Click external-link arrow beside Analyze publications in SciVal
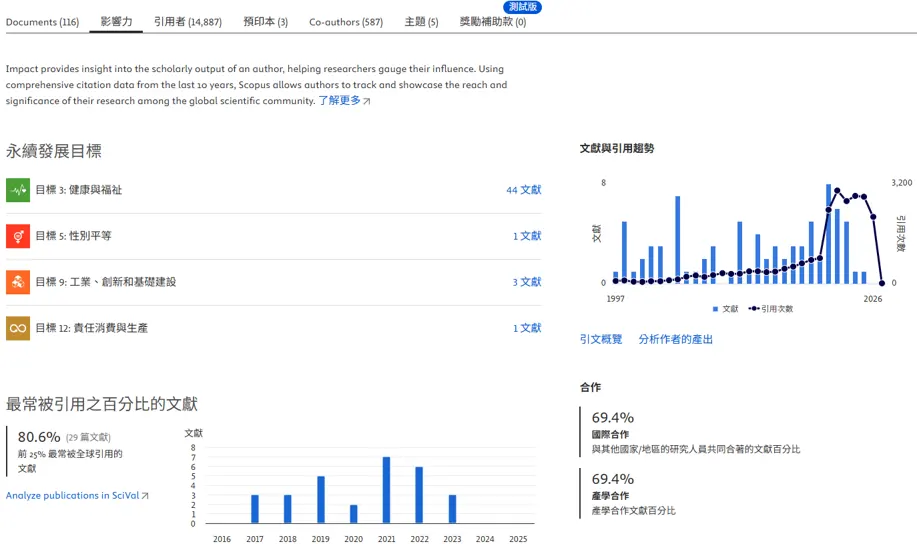 point(145,496)
